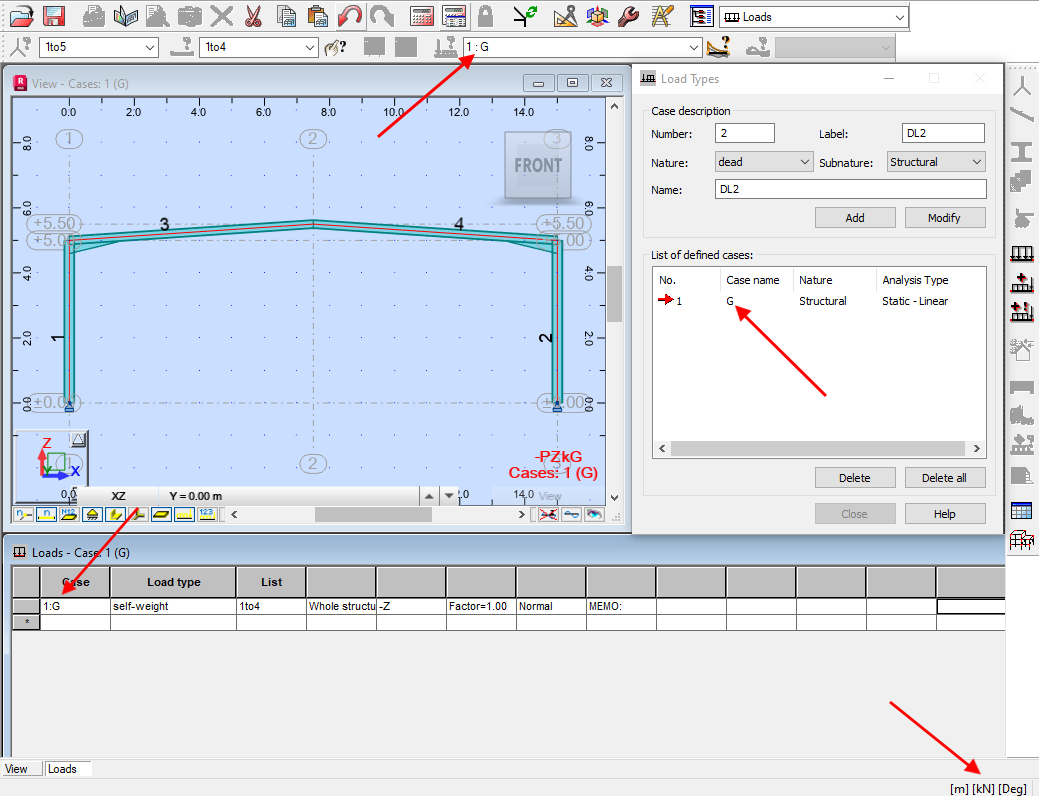Click the case Number input field
The image size is (1039, 796).
(x=745, y=133)
